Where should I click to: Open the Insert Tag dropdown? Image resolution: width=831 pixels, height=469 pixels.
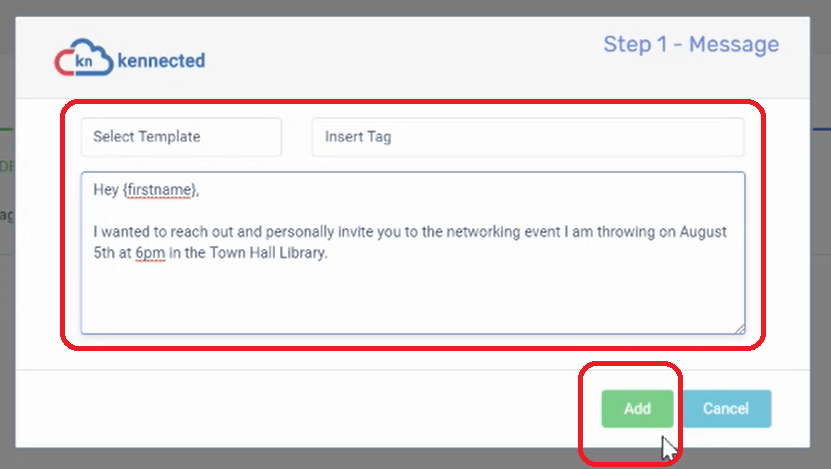(528, 137)
